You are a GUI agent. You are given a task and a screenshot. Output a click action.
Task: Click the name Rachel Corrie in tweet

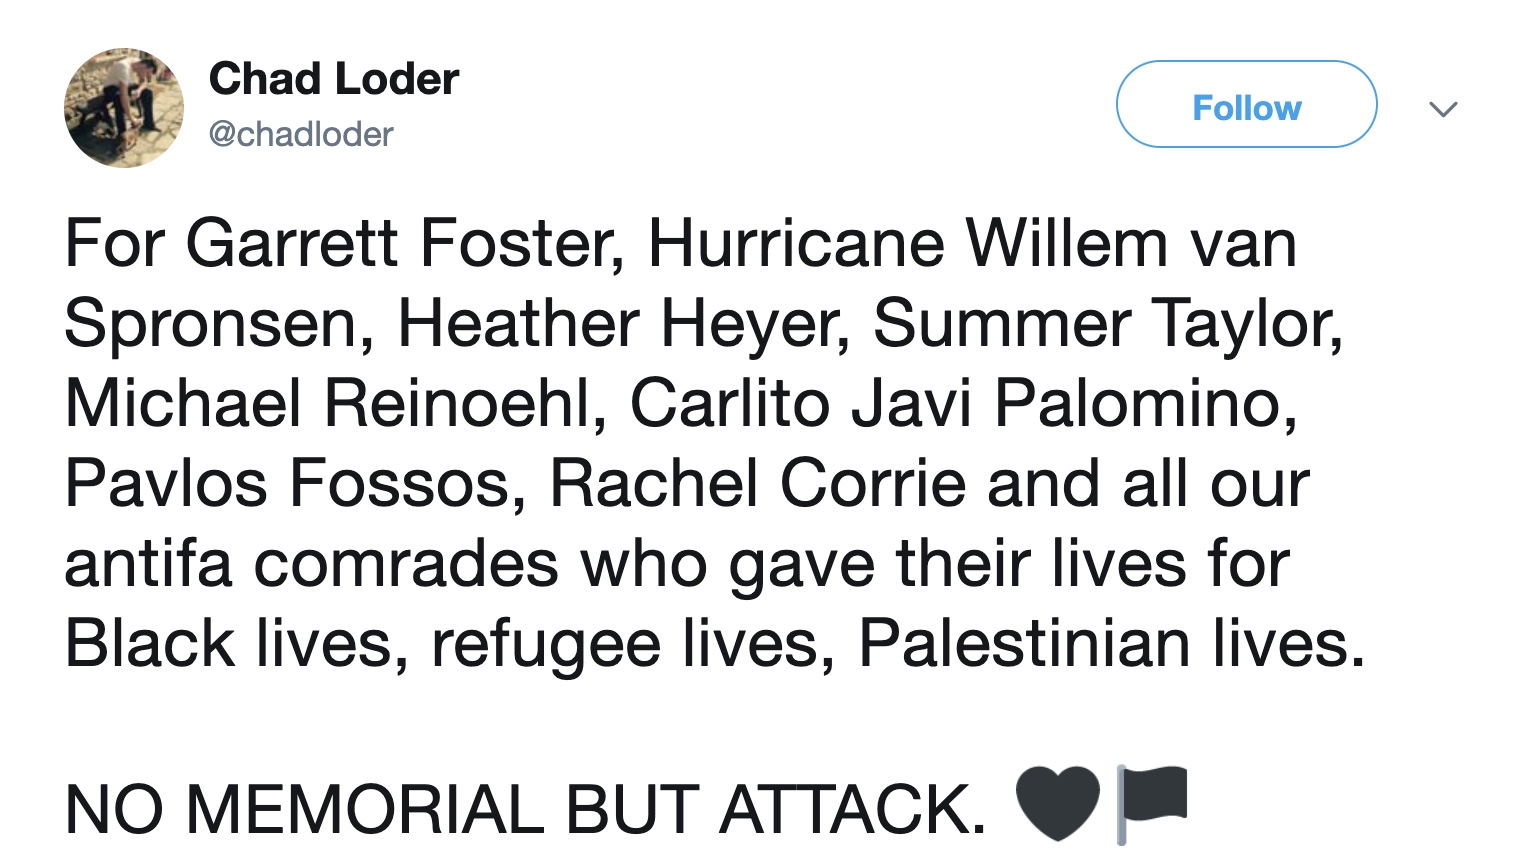point(758,483)
